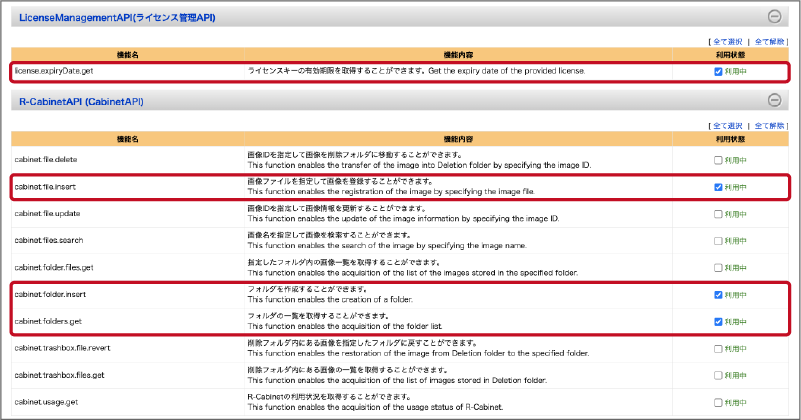The image size is (801, 420).
Task: Select the cabinet.usage.get function name
Action: click(46, 402)
